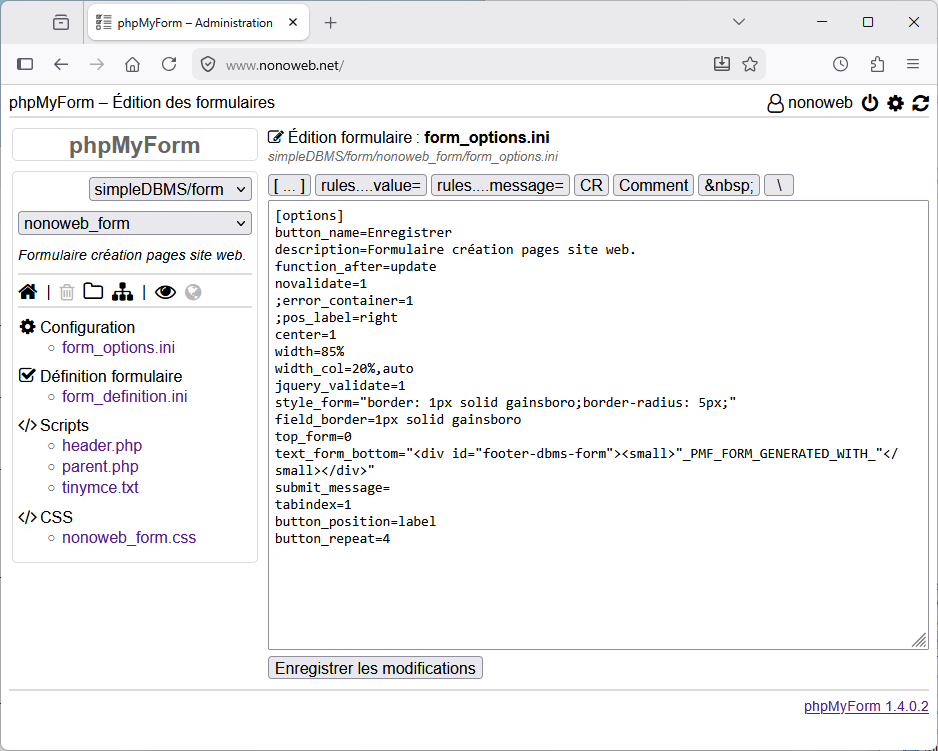This screenshot has width=938, height=751.
Task: Open the simpleDBMS/form dropdown
Action: pos(170,189)
